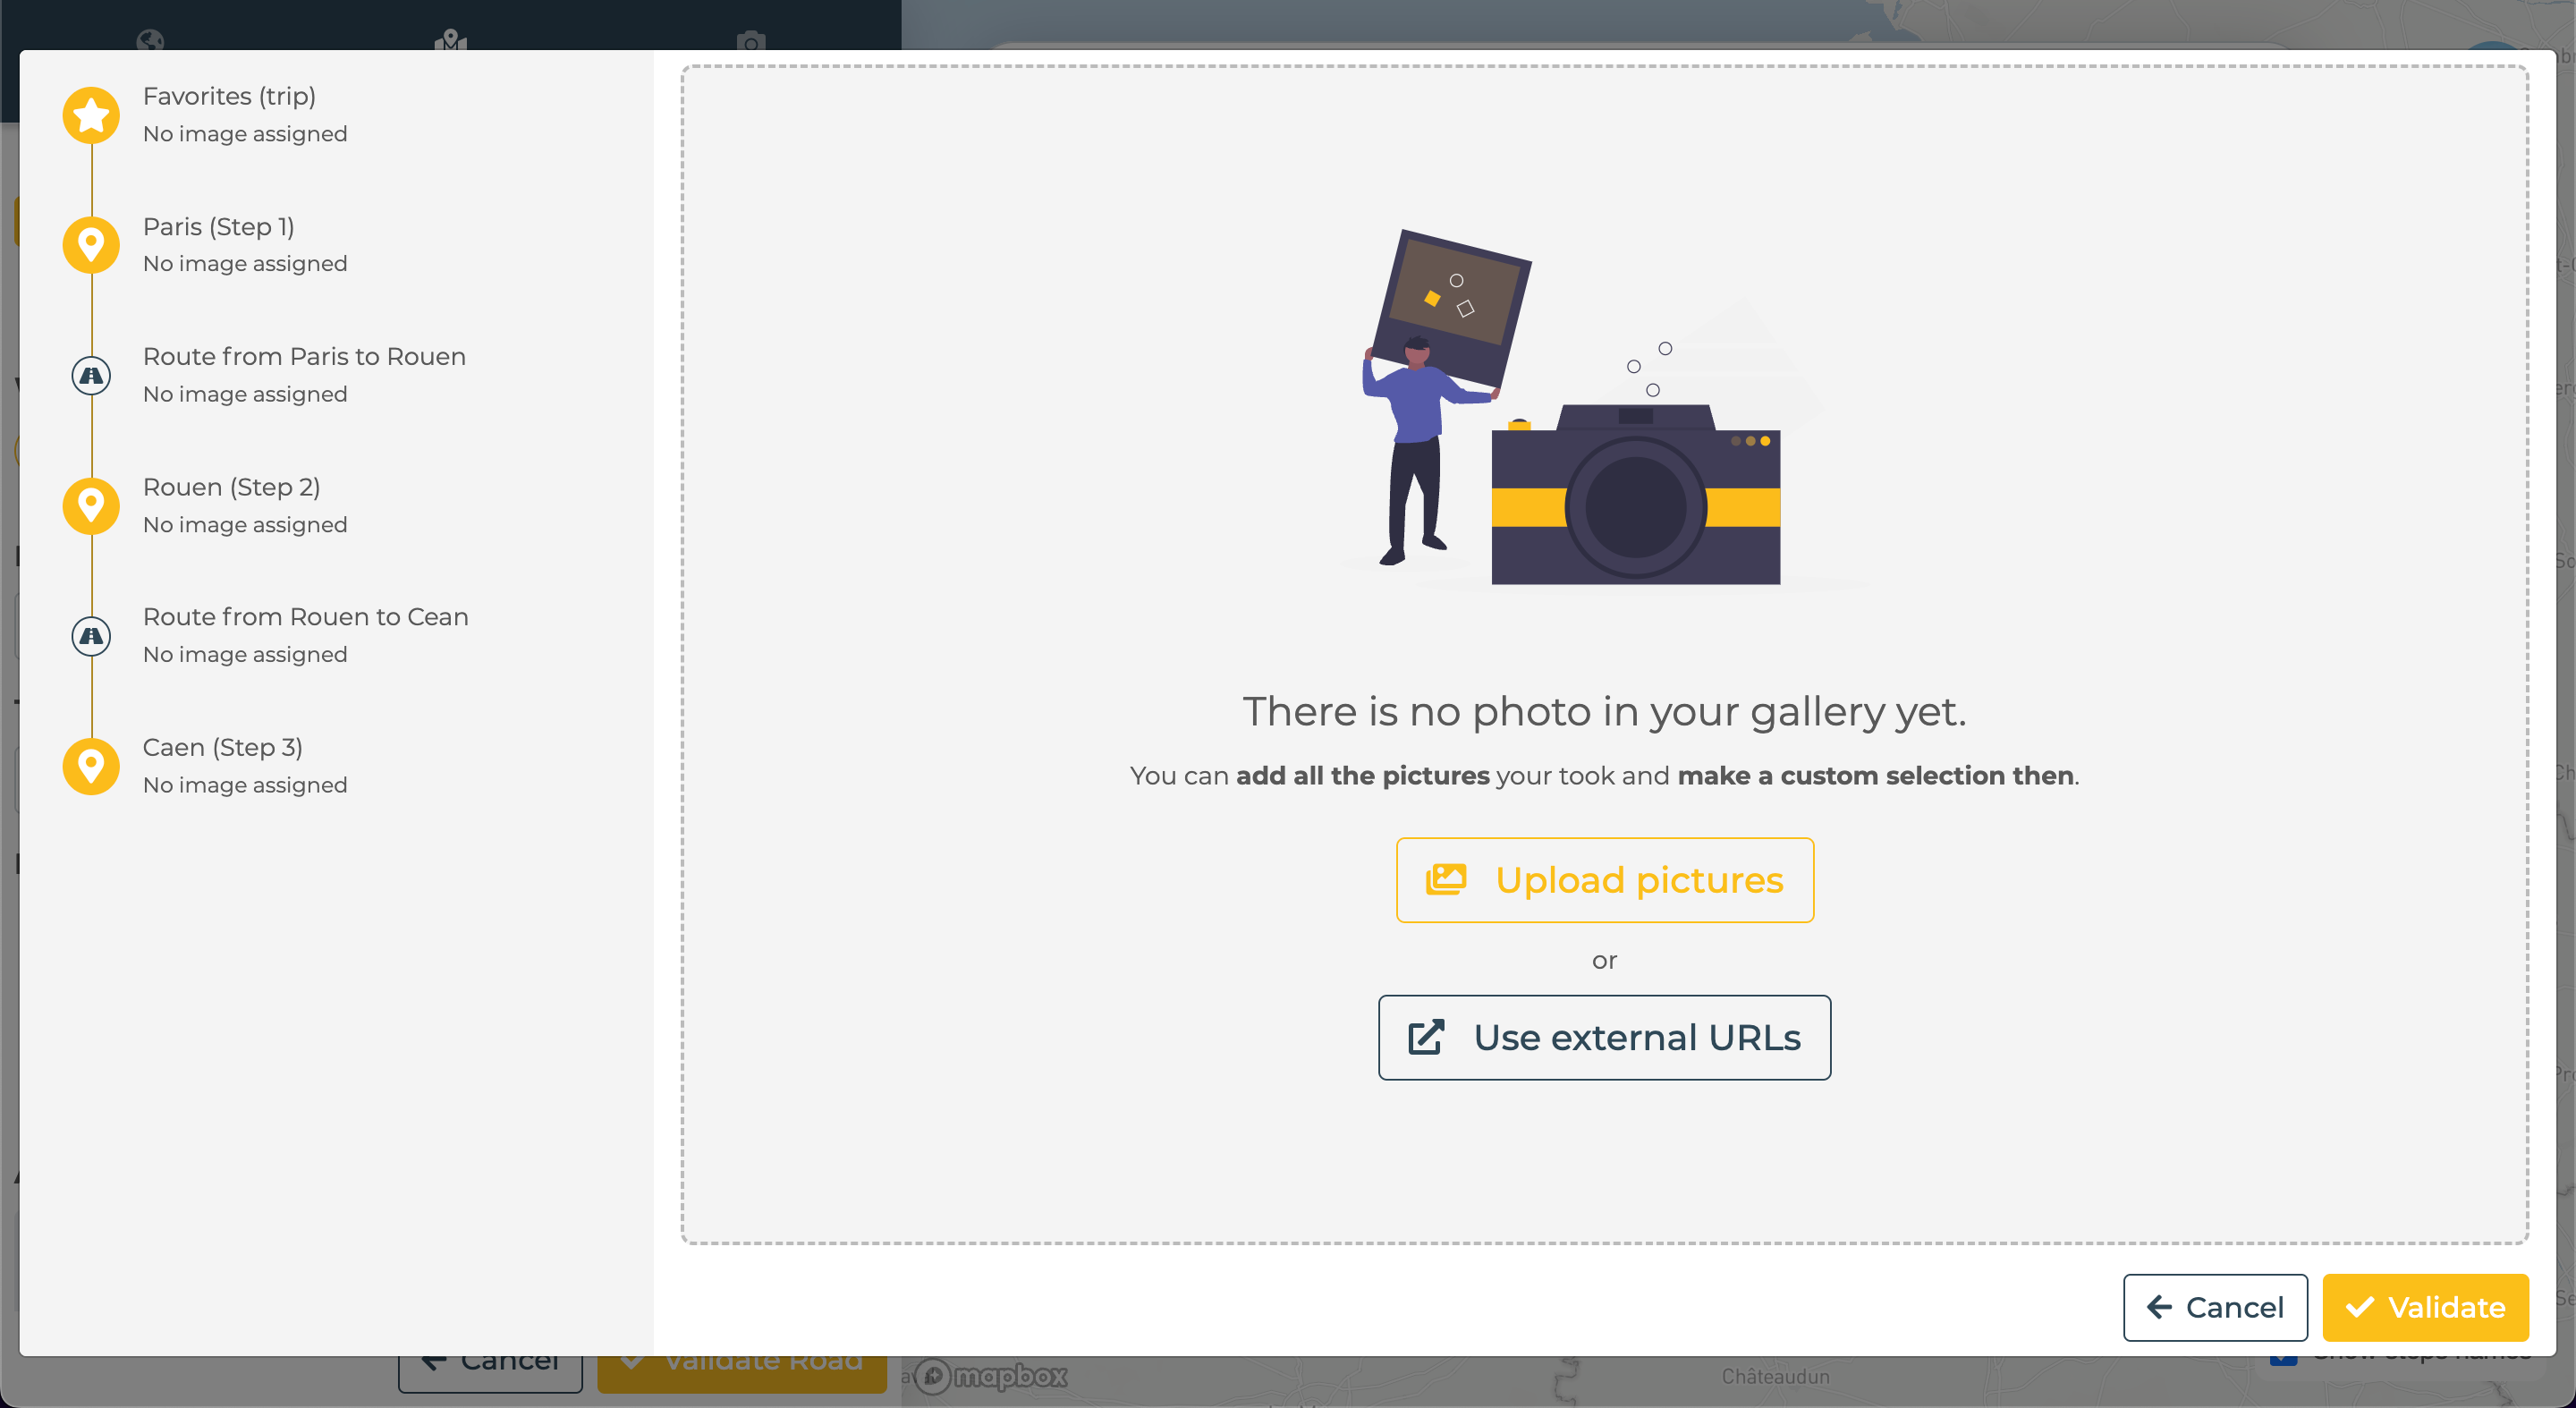This screenshot has width=2576, height=1408.
Task: Select the Favorites (trip) entry
Action: point(229,96)
